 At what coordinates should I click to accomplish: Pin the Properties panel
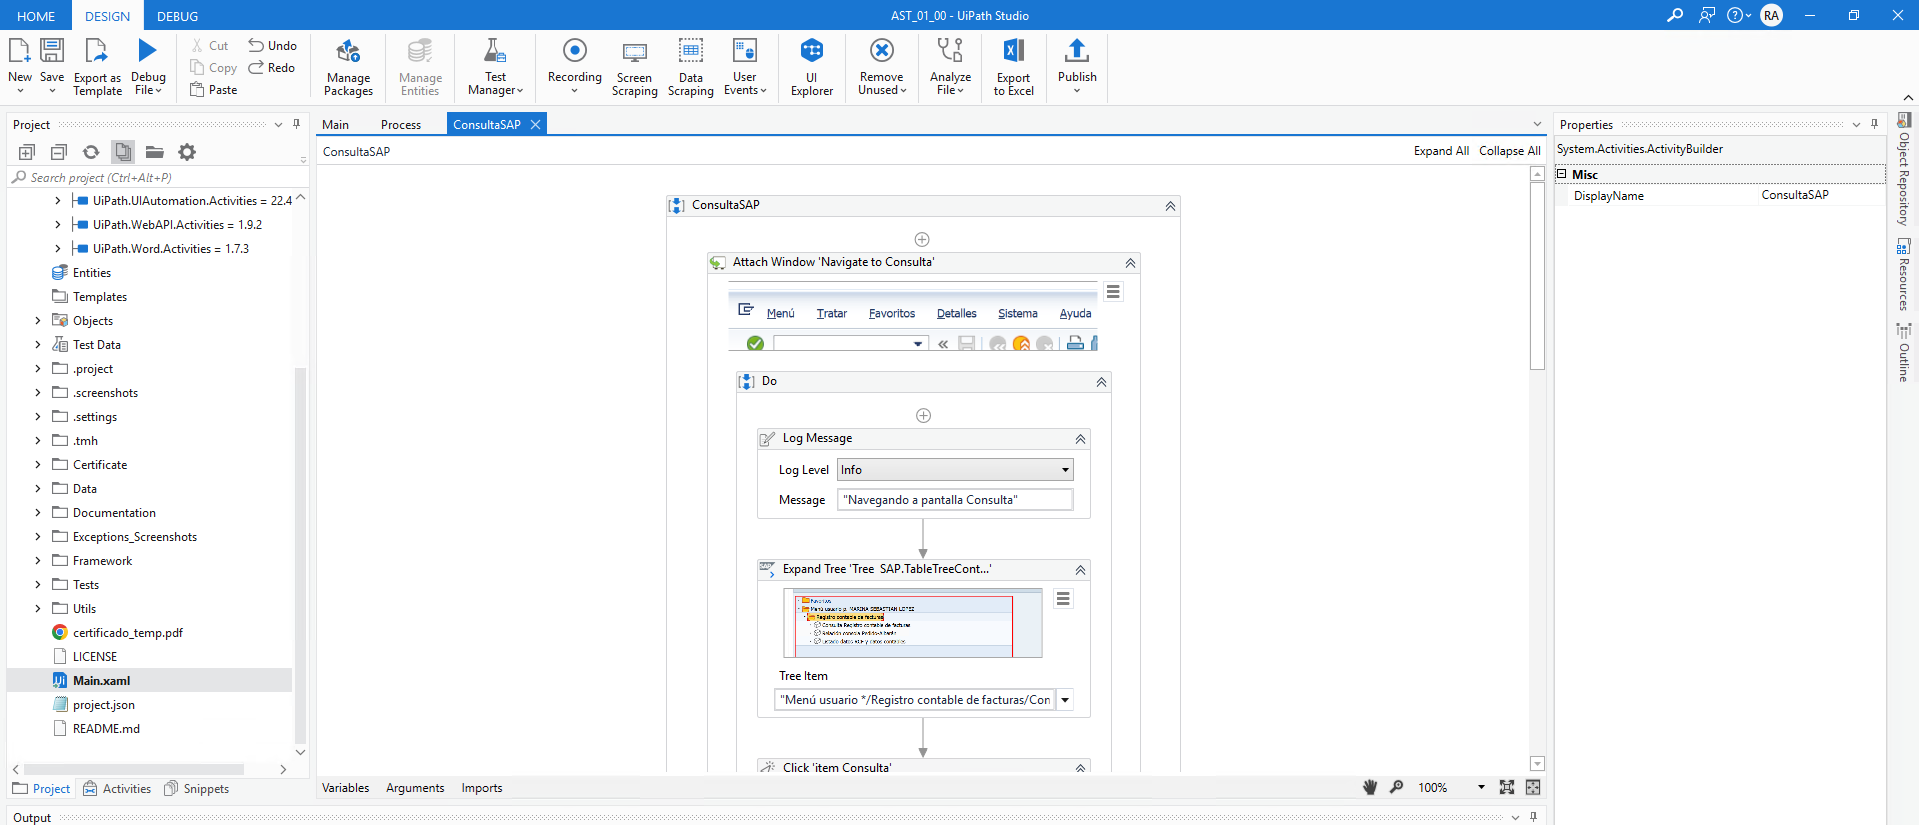tap(1875, 124)
